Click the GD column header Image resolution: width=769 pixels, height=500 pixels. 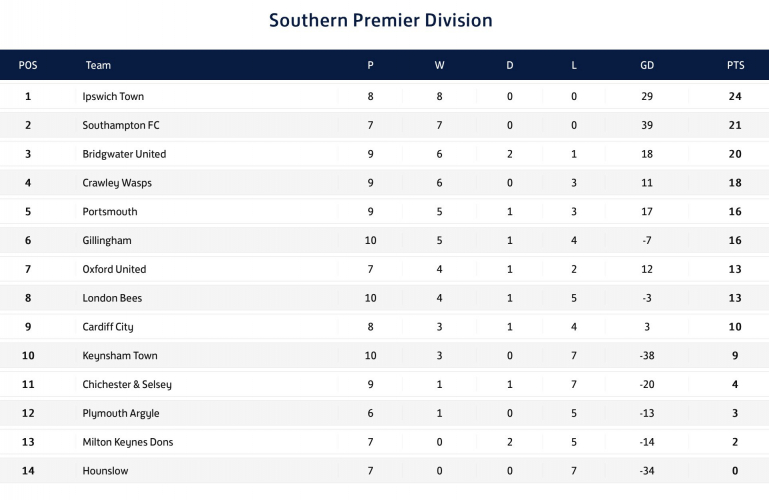pos(647,65)
